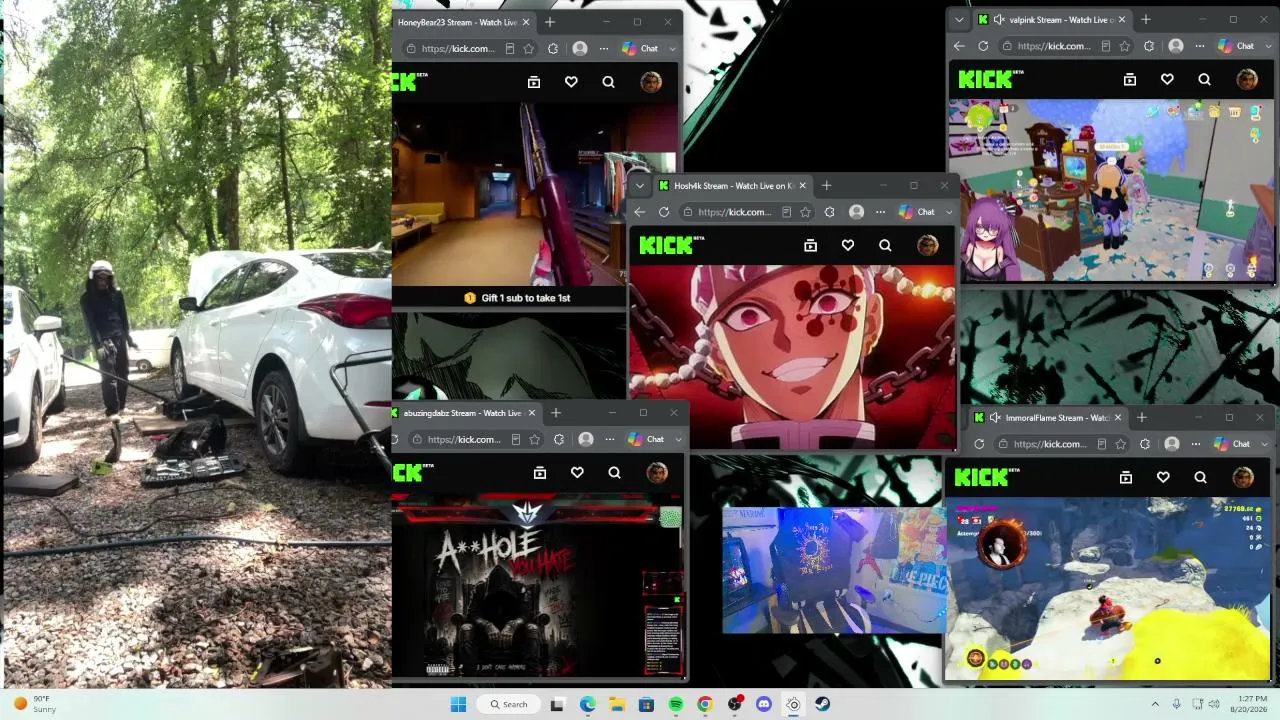Viewport: 1280px width, 720px height.
Task: Open the three-dot menu in Hosh4k window
Action: coord(881,212)
